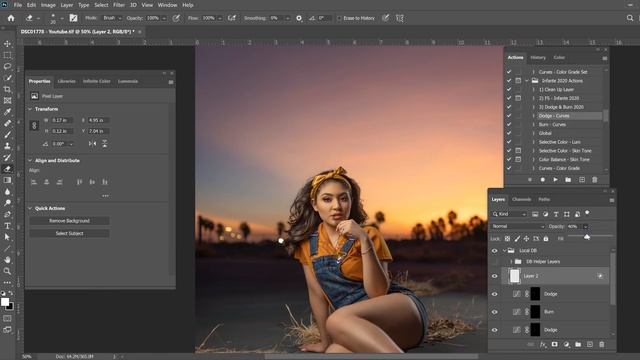Add a layer style with fx icon
This screenshot has width=640, height=360.
[x=543, y=344]
